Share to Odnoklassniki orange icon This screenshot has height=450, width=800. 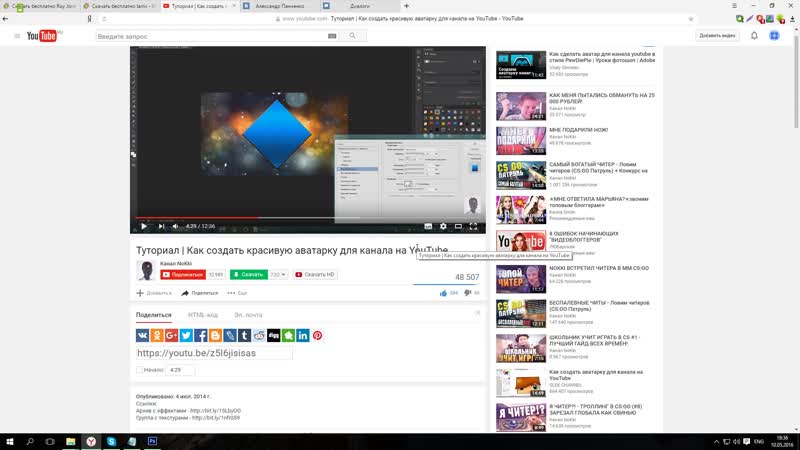[x=157, y=335]
